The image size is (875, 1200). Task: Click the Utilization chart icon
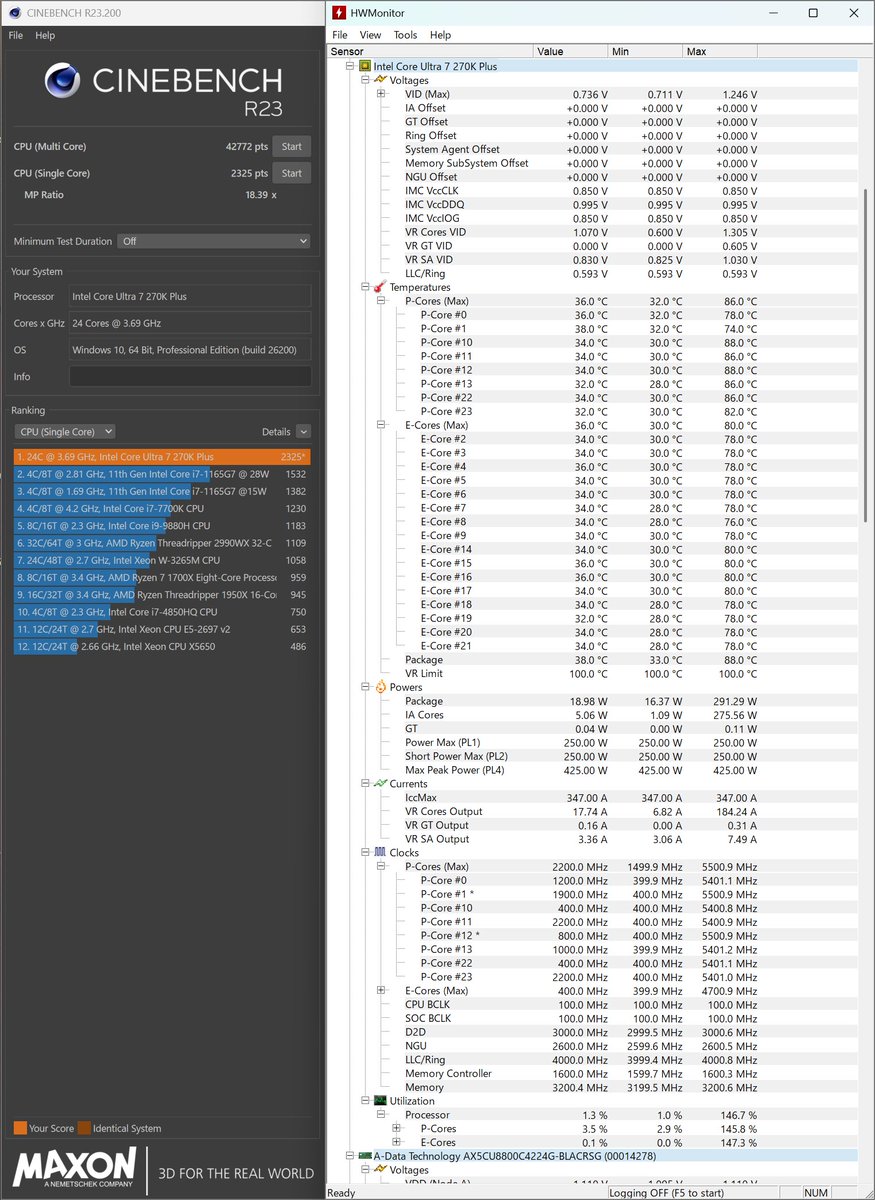click(380, 1101)
